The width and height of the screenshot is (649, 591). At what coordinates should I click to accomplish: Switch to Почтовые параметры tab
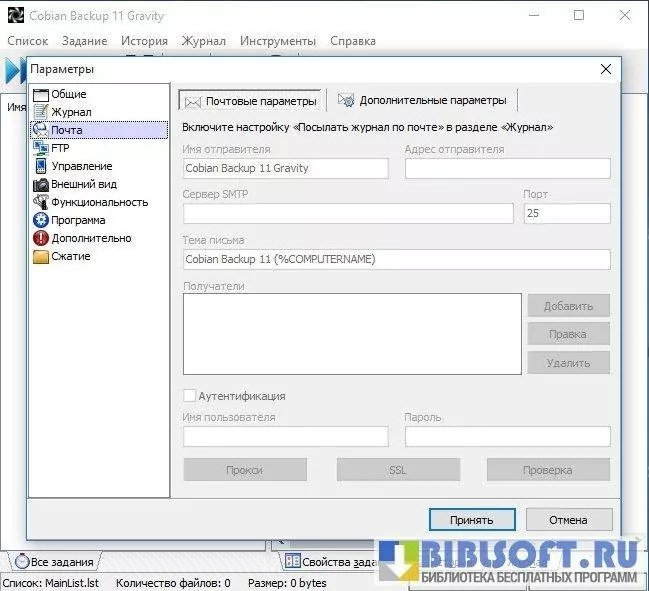[x=252, y=101]
